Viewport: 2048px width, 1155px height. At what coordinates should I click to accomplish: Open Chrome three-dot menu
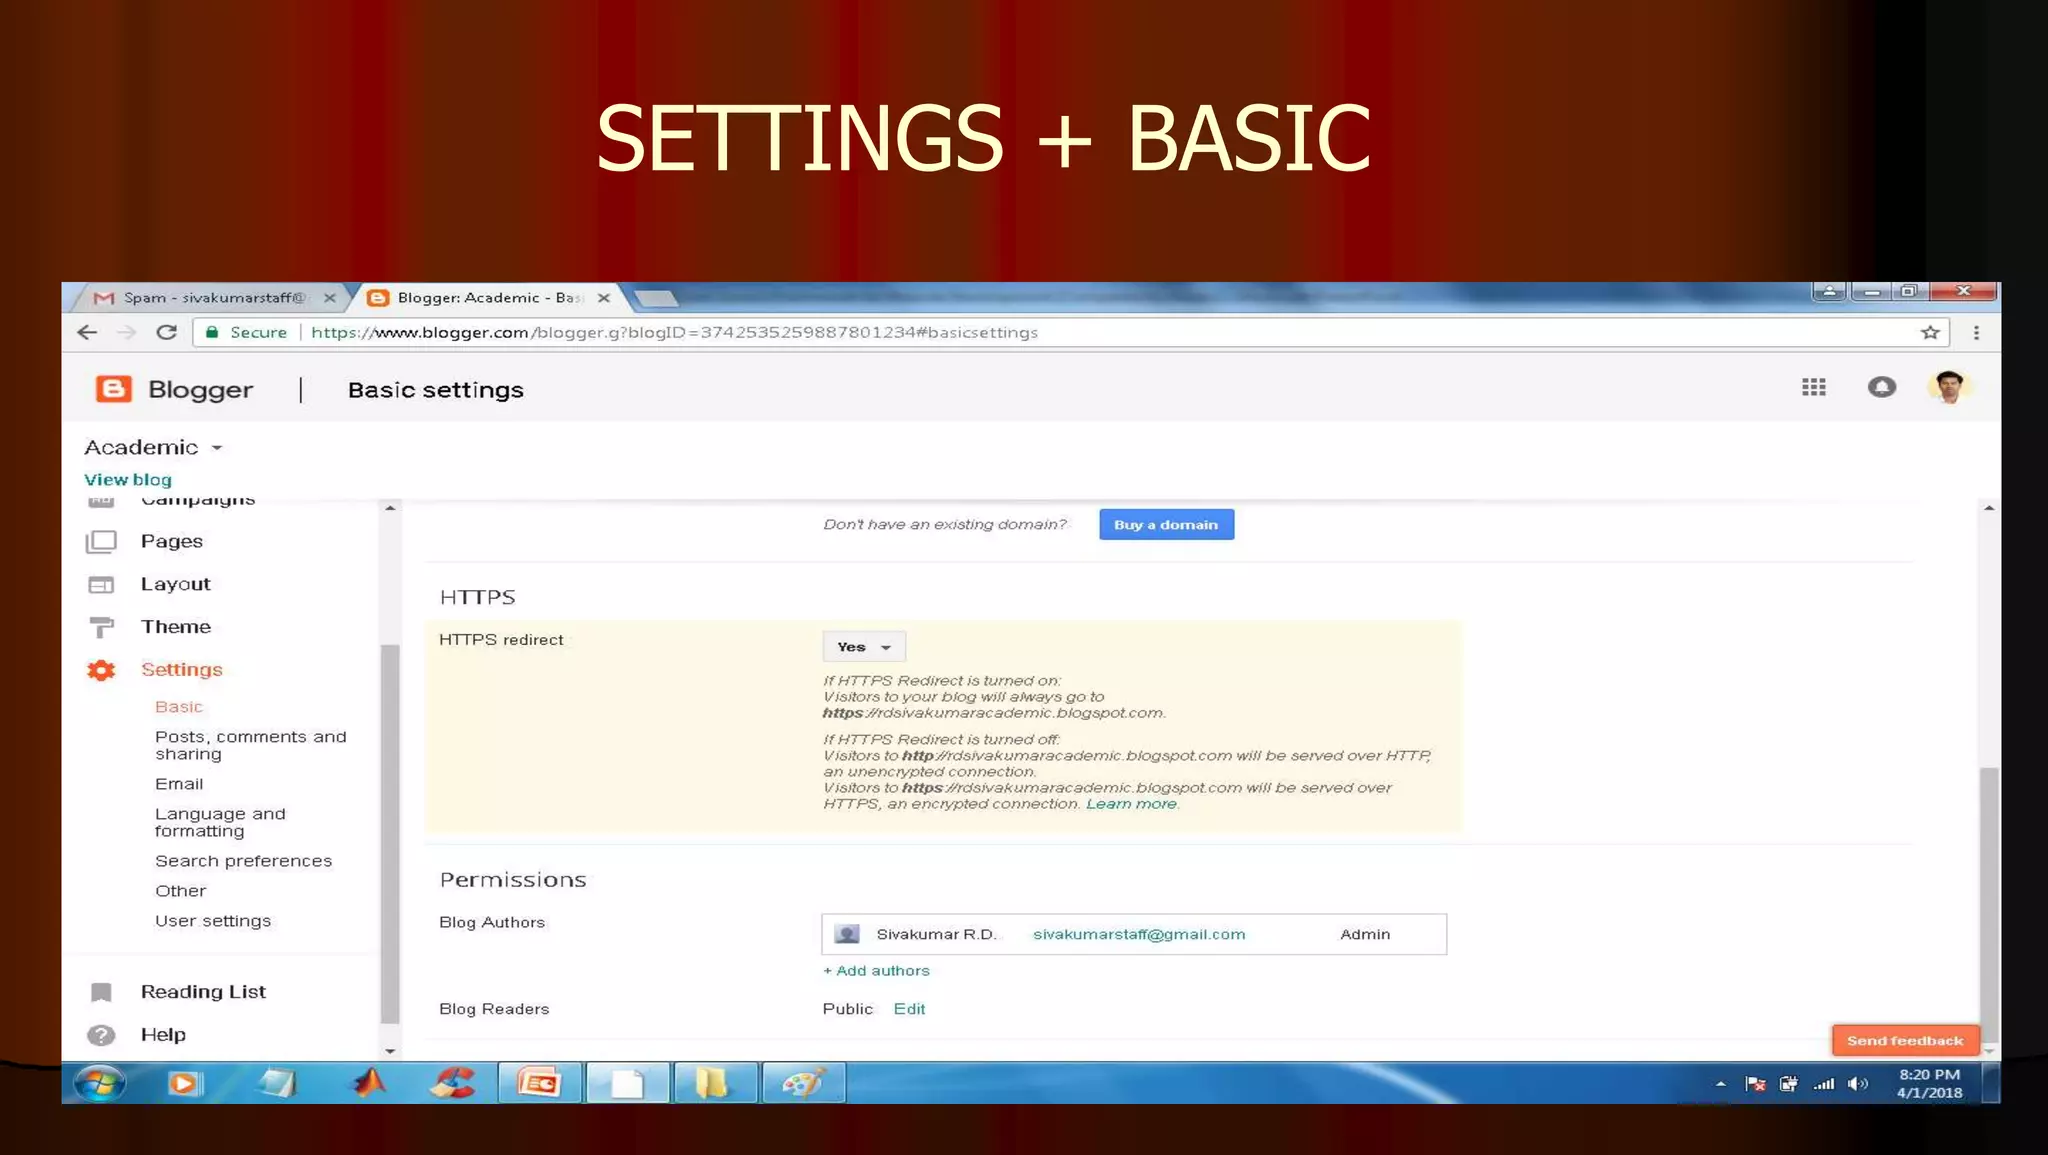pyautogui.click(x=1976, y=333)
